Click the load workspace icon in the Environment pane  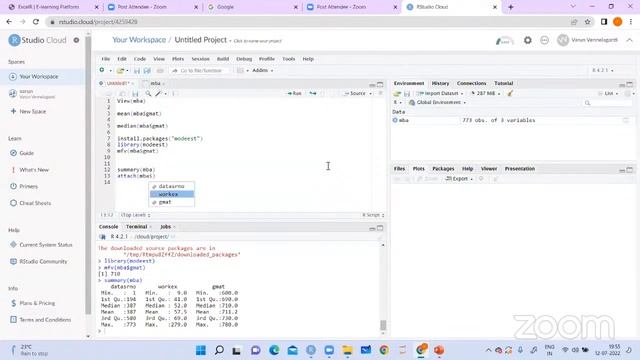[397, 93]
